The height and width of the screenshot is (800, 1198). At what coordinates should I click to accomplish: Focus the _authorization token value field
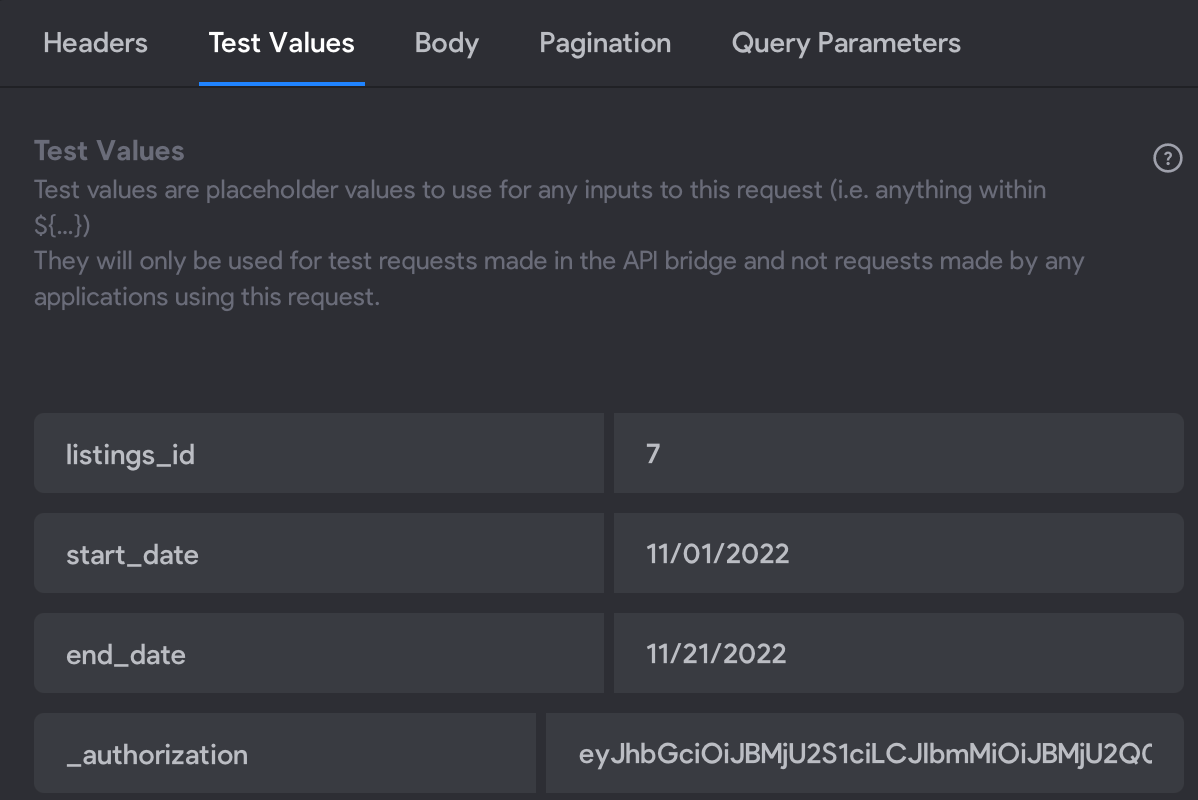[x=865, y=753]
